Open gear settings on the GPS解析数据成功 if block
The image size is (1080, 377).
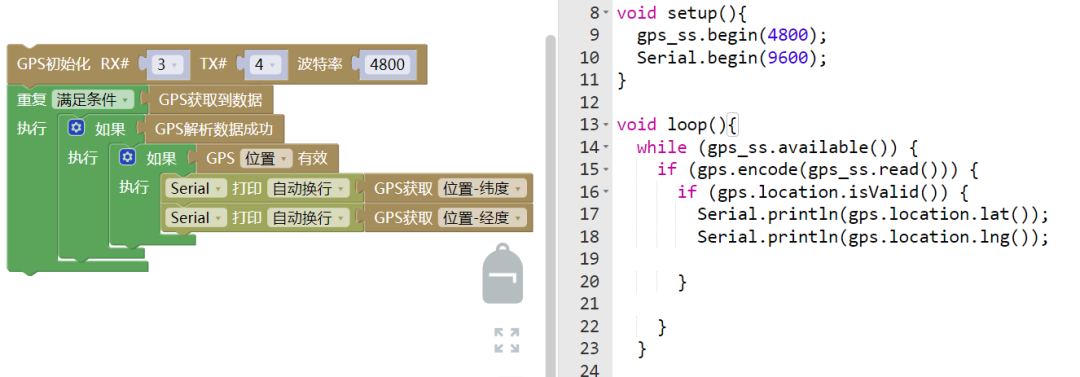(x=75, y=128)
